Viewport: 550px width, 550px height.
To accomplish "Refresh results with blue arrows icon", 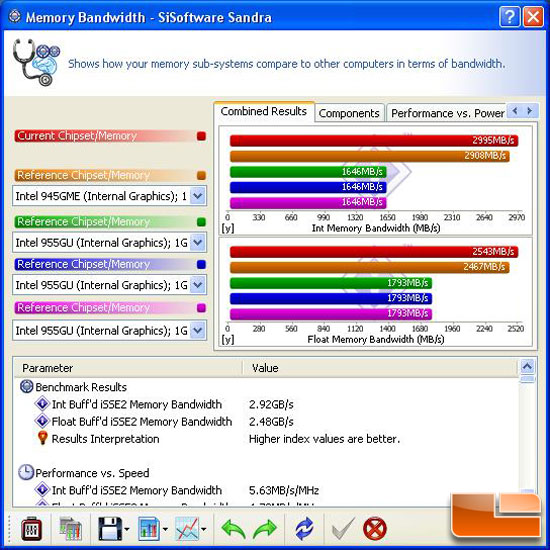I will 304,529.
